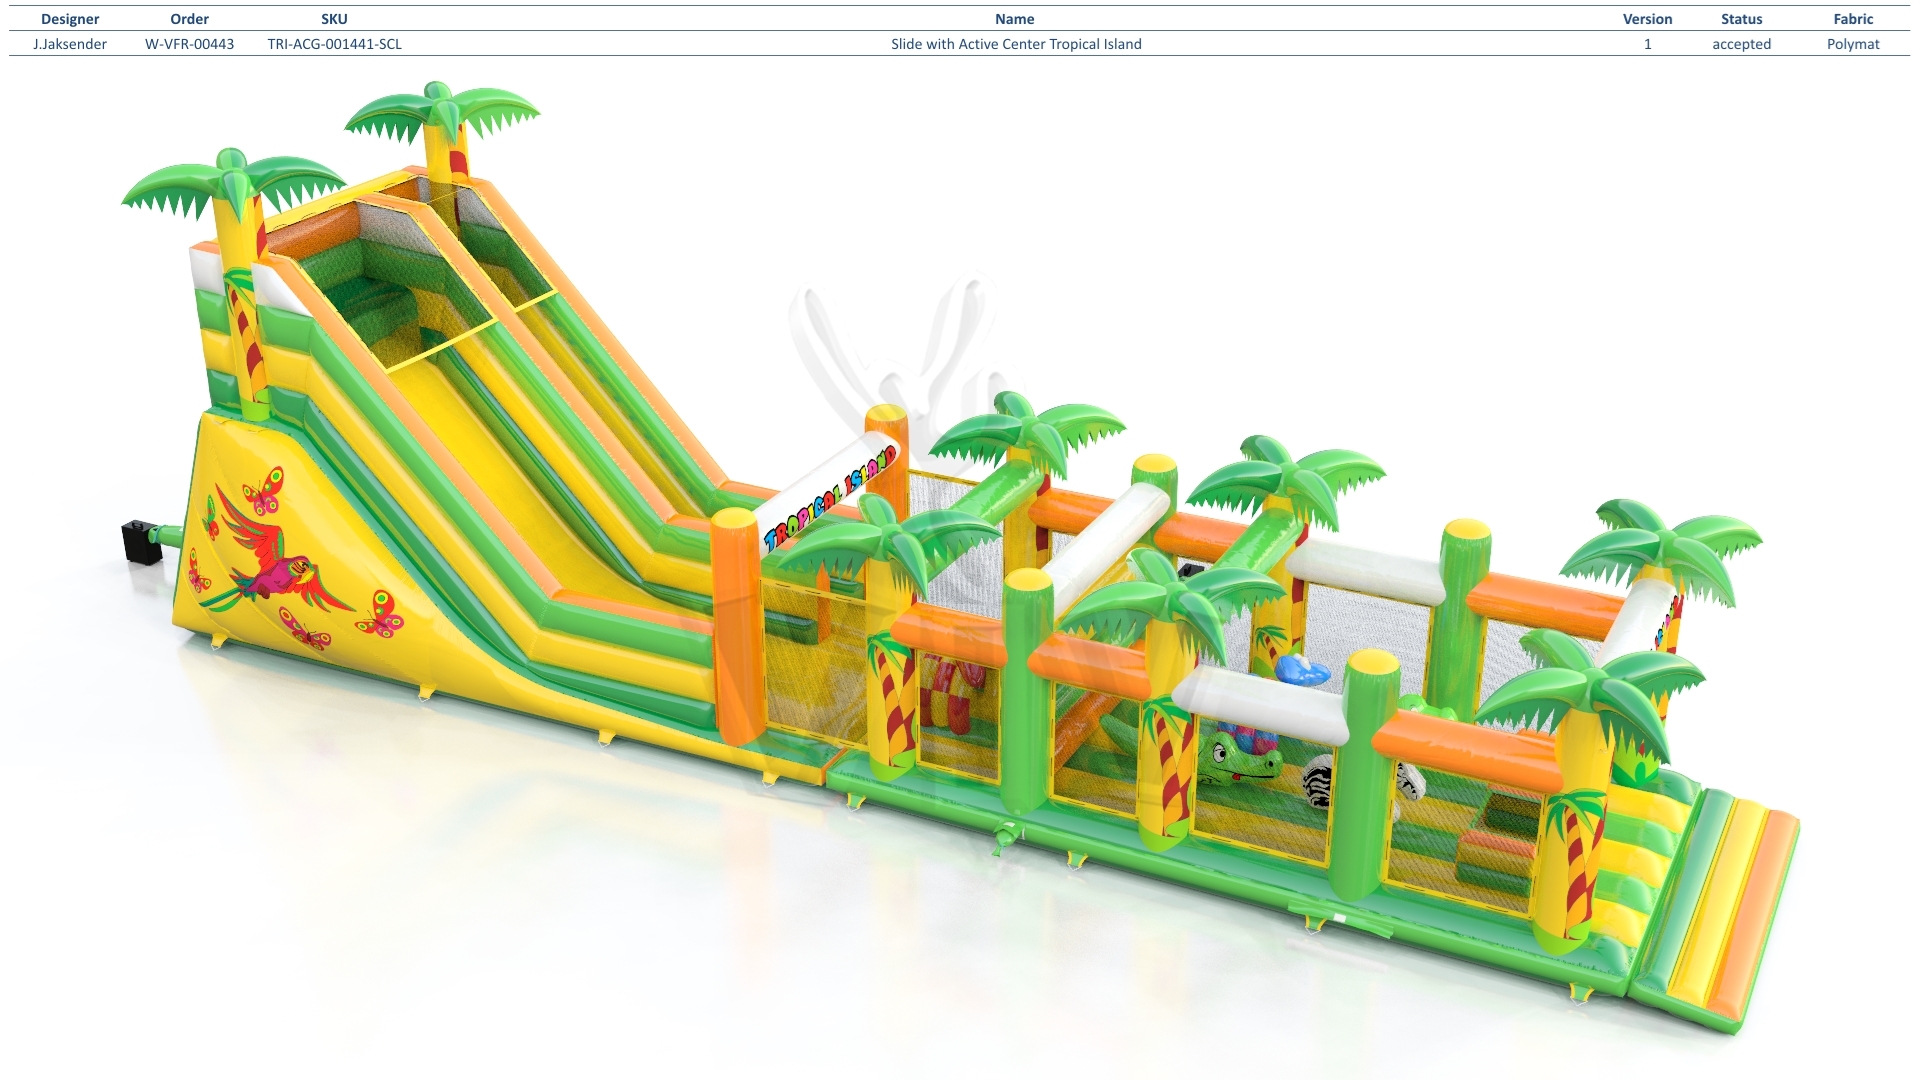This screenshot has height=1080, width=1920.
Task: Select SKU value TRI-ACG-001441-SCL
Action: (334, 44)
